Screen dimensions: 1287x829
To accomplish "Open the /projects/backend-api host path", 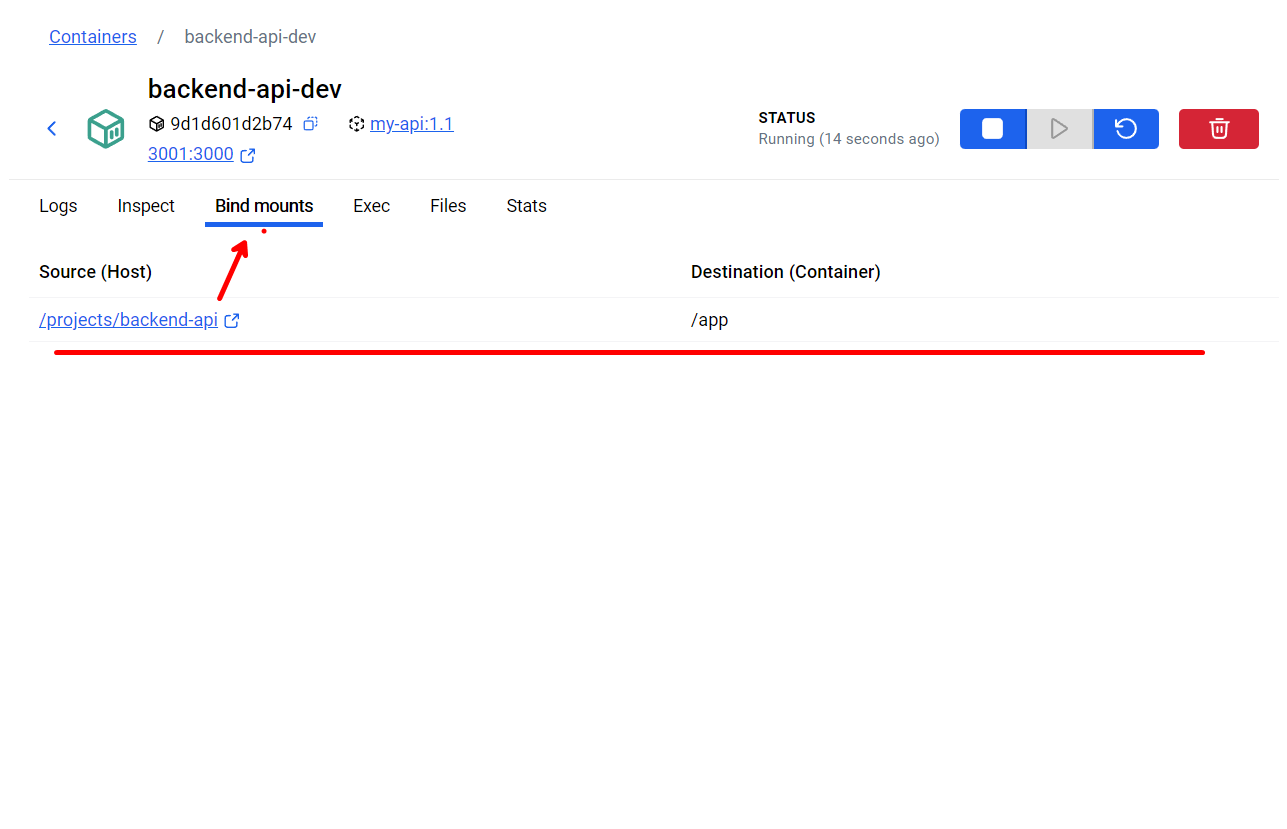I will pos(128,321).
